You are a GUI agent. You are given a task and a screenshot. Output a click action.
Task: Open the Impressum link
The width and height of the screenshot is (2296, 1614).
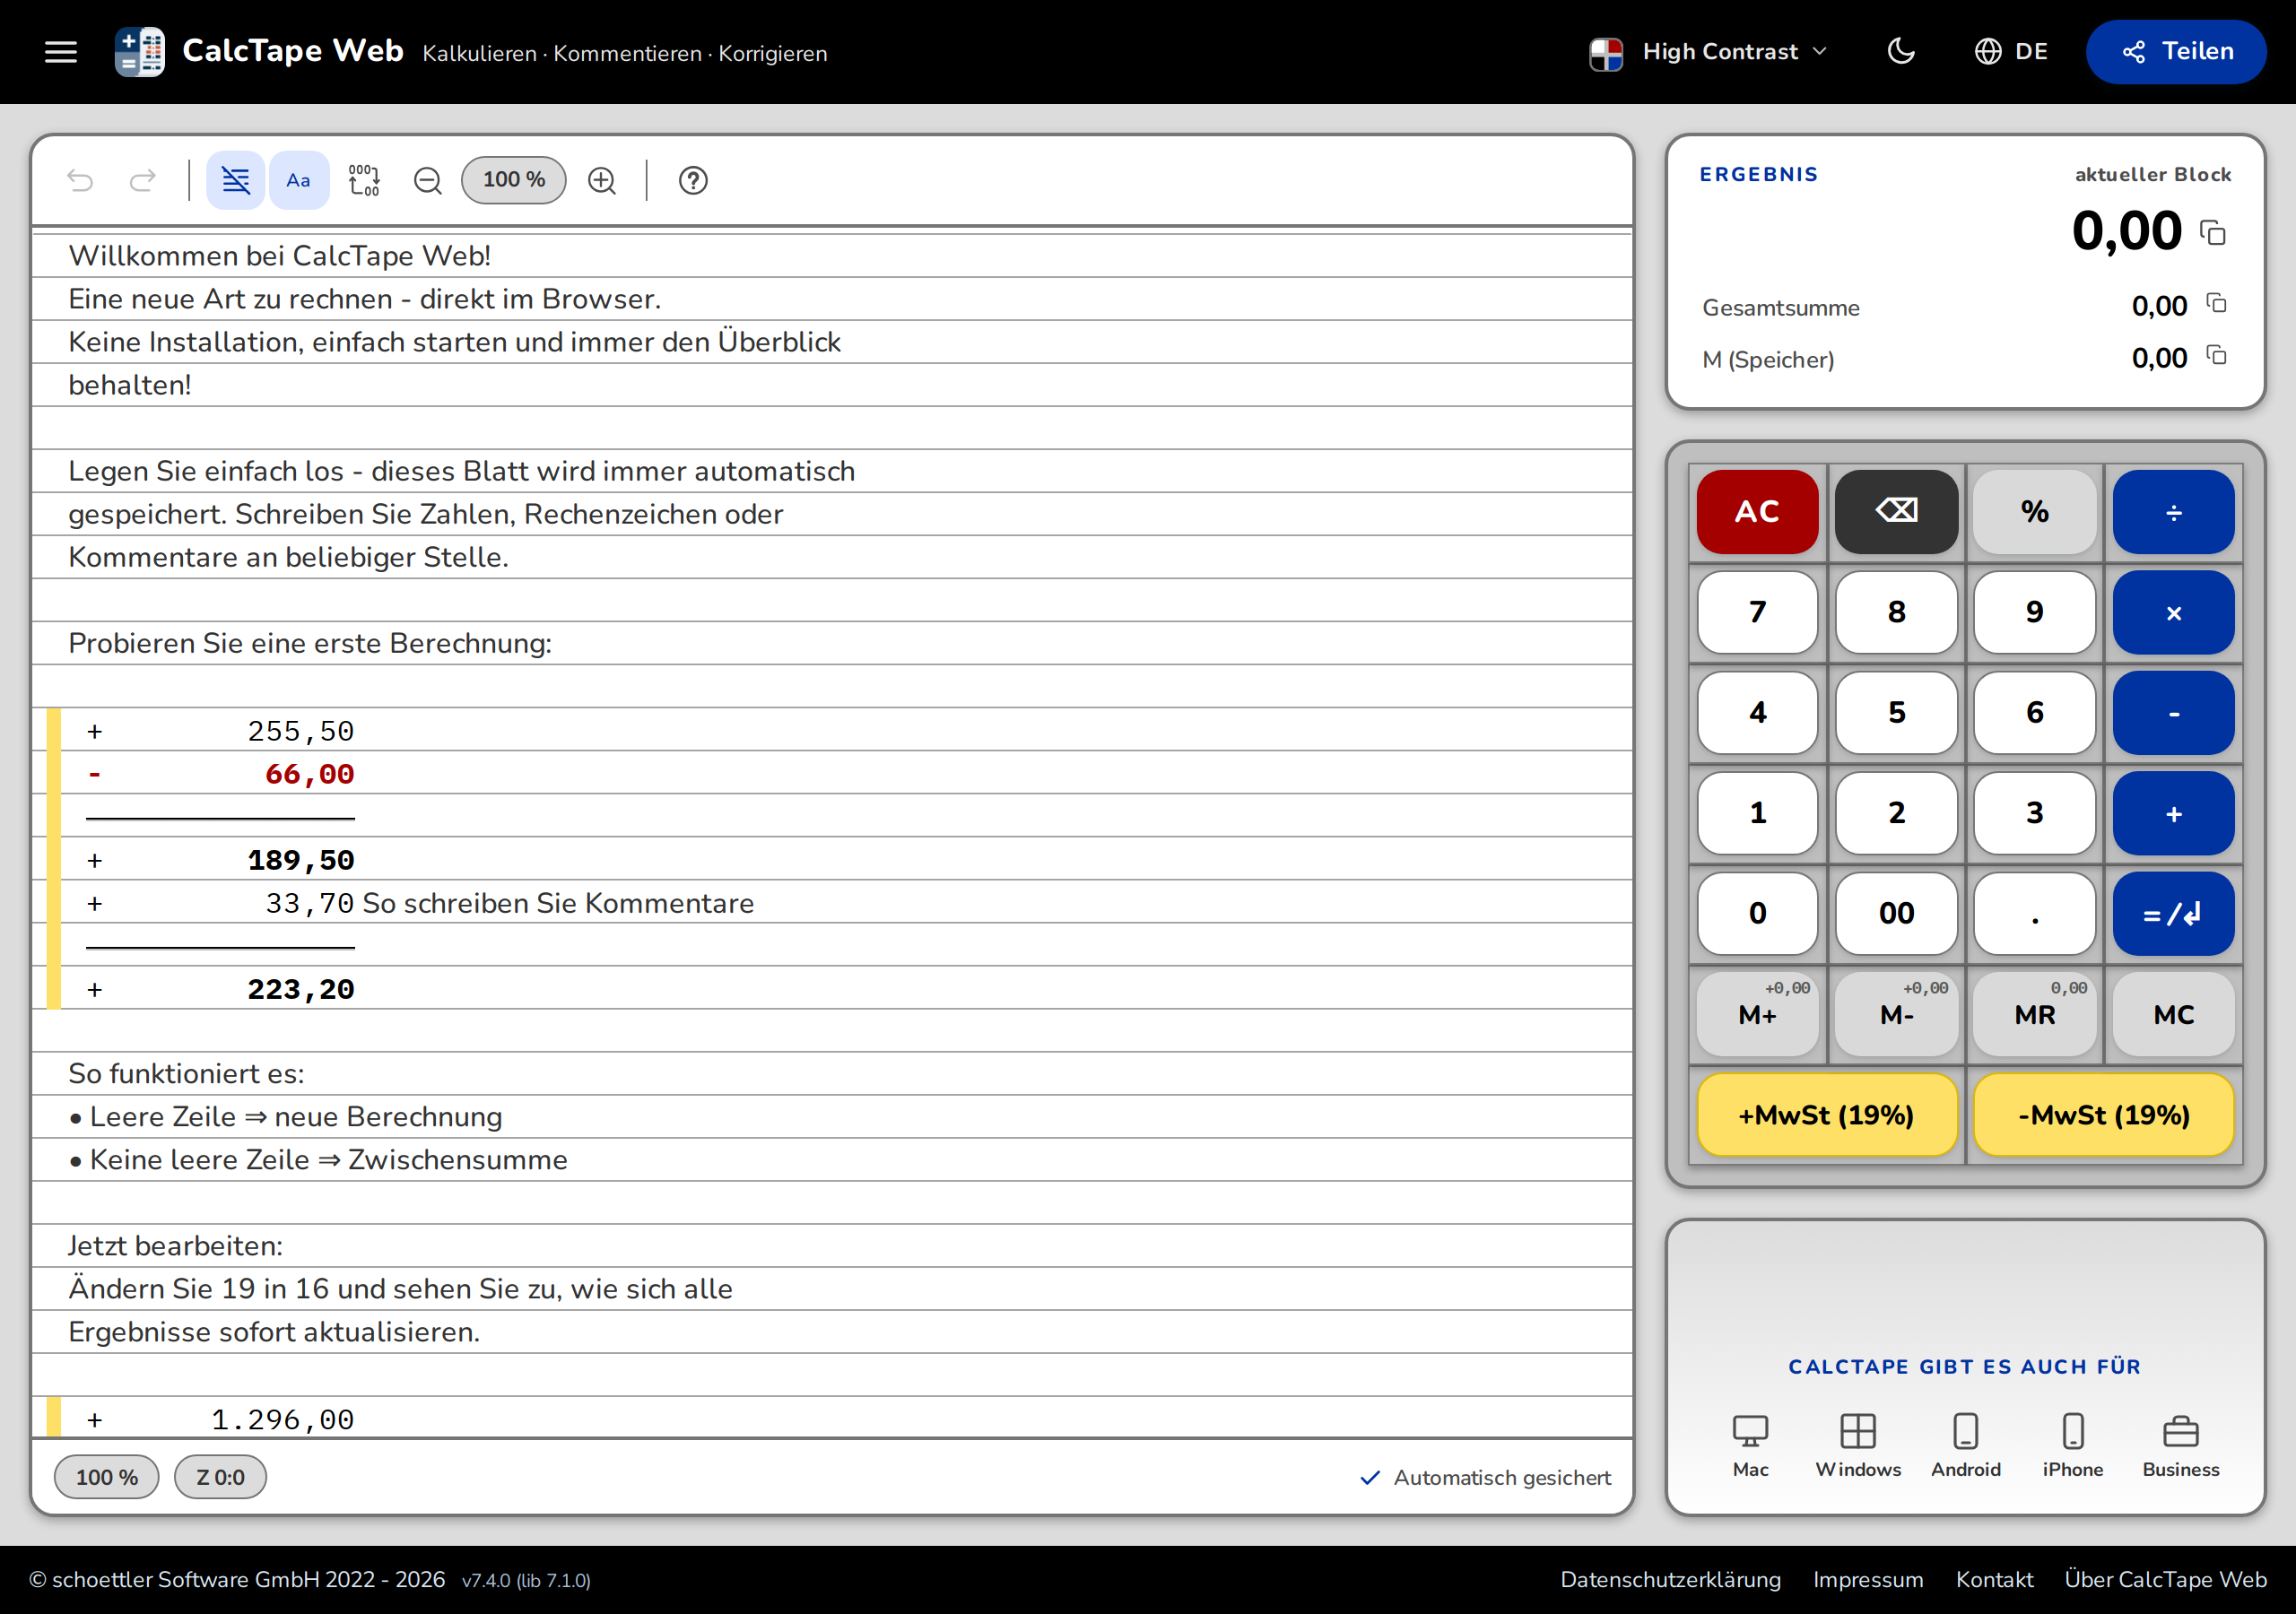point(1868,1579)
